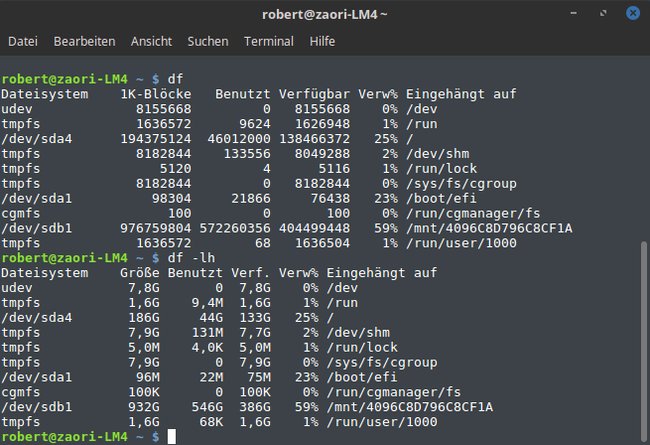Click the 'df -lh' command text
This screenshot has height=445, width=650.
191,258
